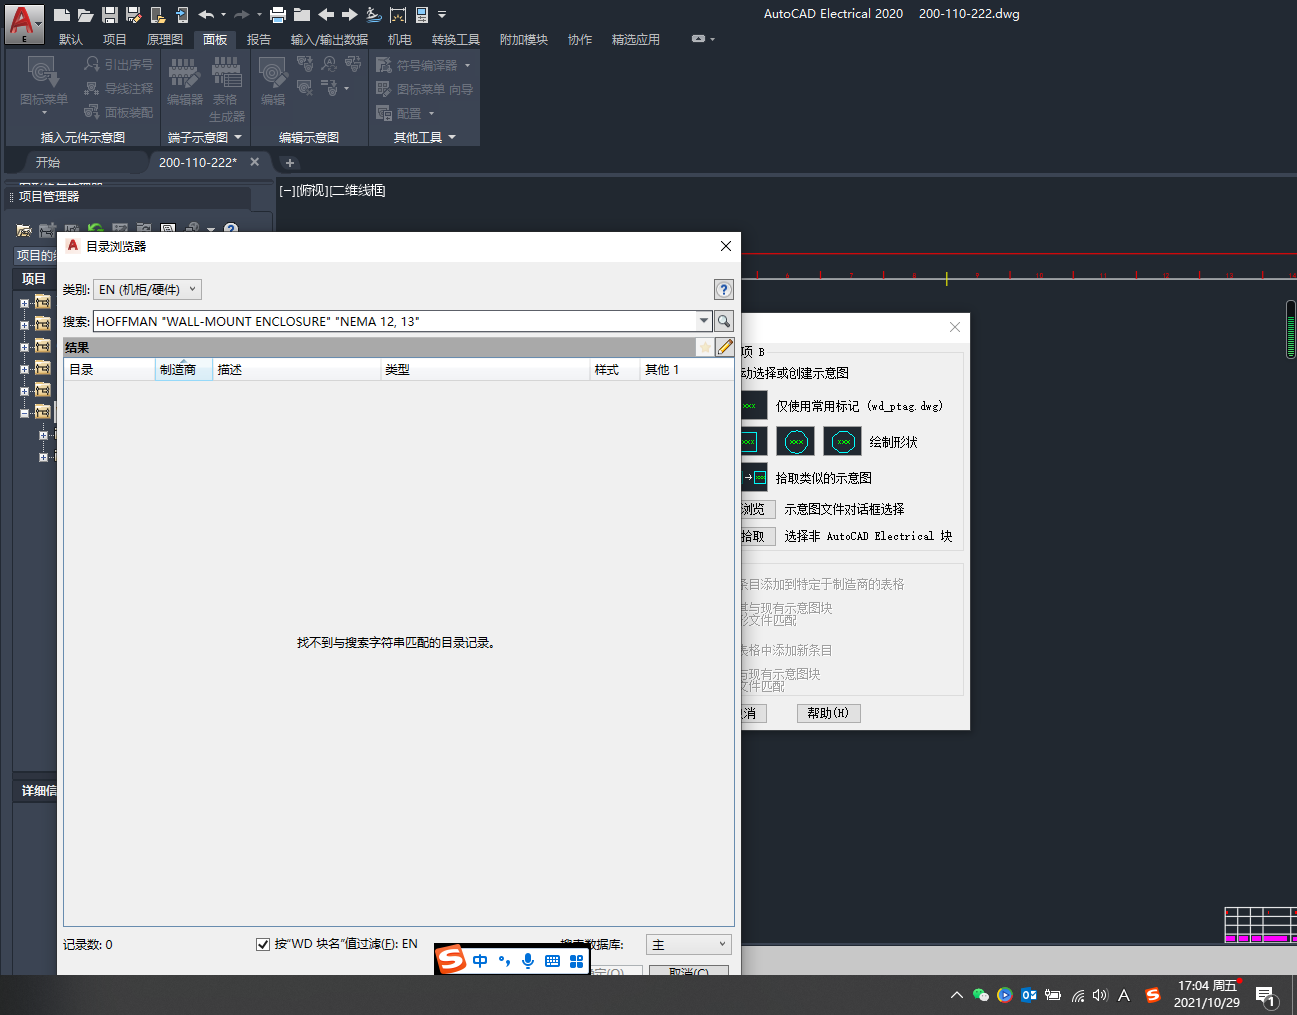Click the pencil edit icon above results
Screen dimensions: 1297x1015
pyautogui.click(x=725, y=347)
